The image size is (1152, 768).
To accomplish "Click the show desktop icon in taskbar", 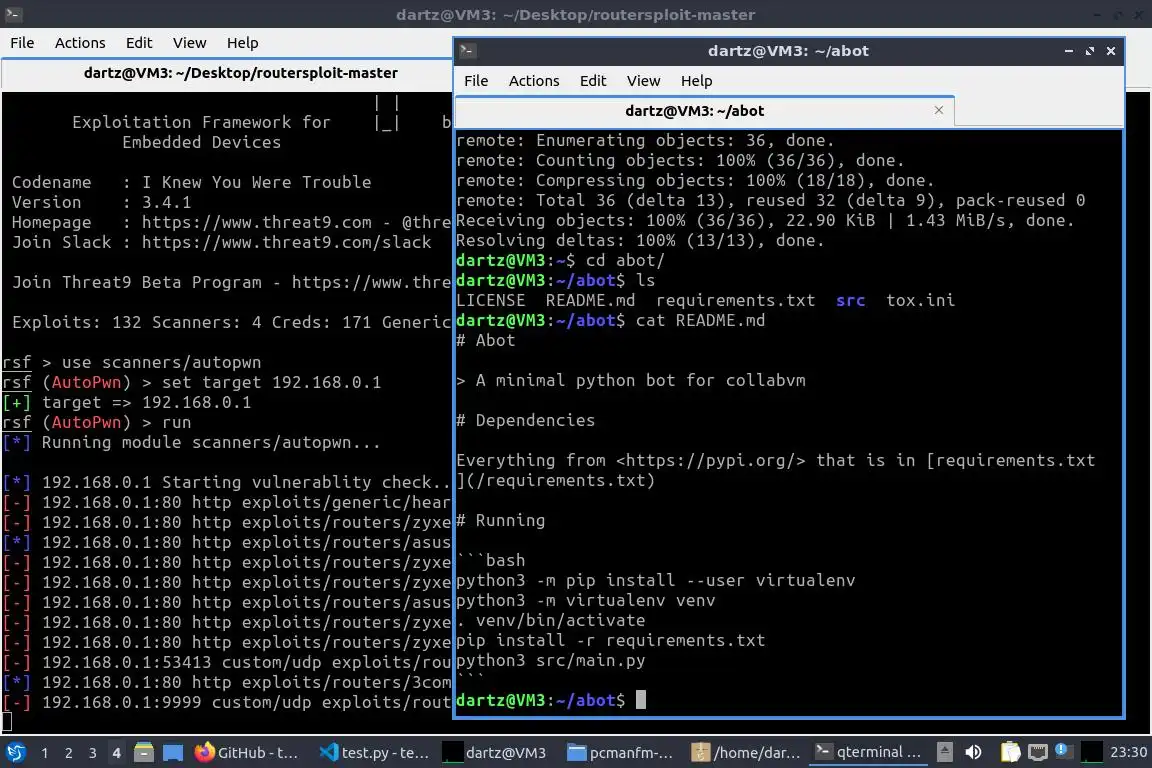I will pyautogui.click(x=173, y=753).
